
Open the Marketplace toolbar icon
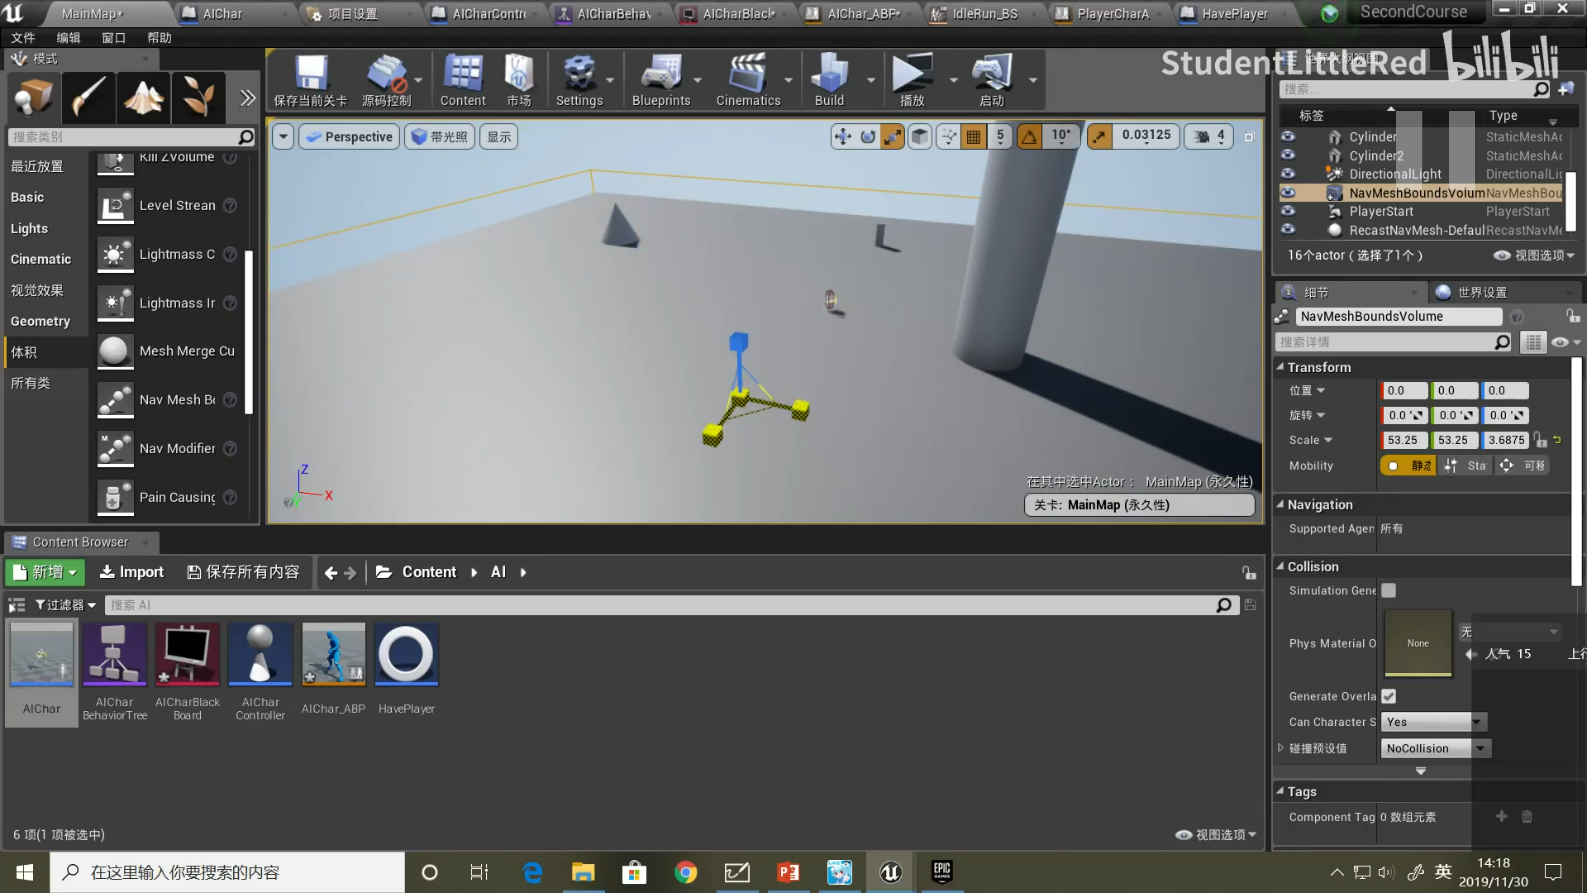(518, 81)
